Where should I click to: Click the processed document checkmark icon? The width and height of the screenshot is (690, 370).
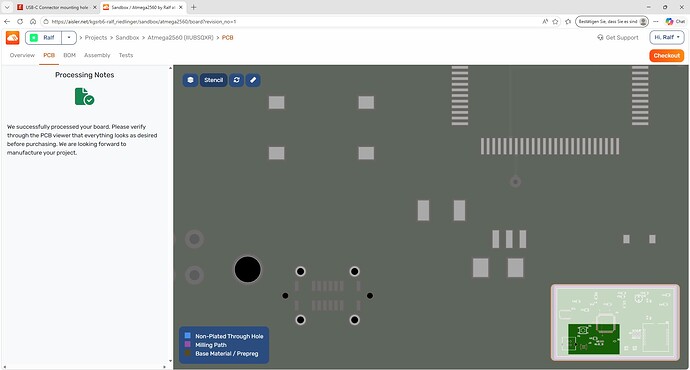(x=84, y=96)
